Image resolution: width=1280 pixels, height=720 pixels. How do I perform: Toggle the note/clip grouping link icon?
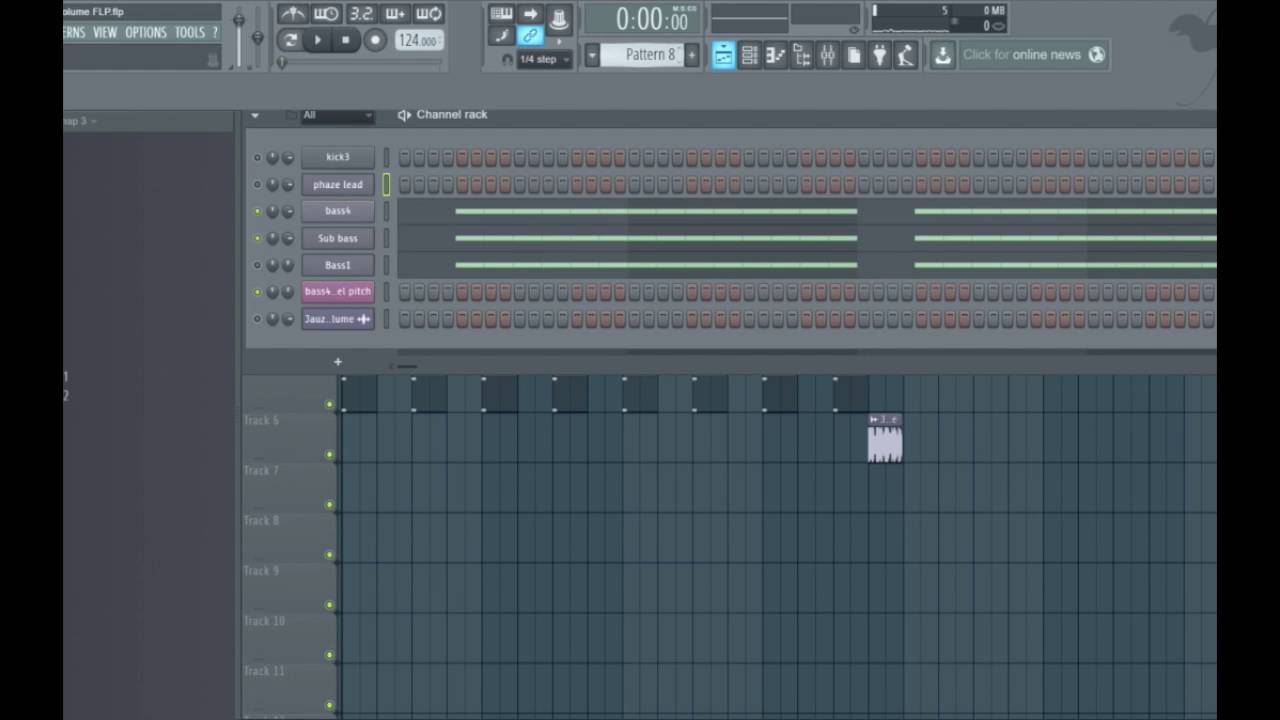tap(530, 36)
